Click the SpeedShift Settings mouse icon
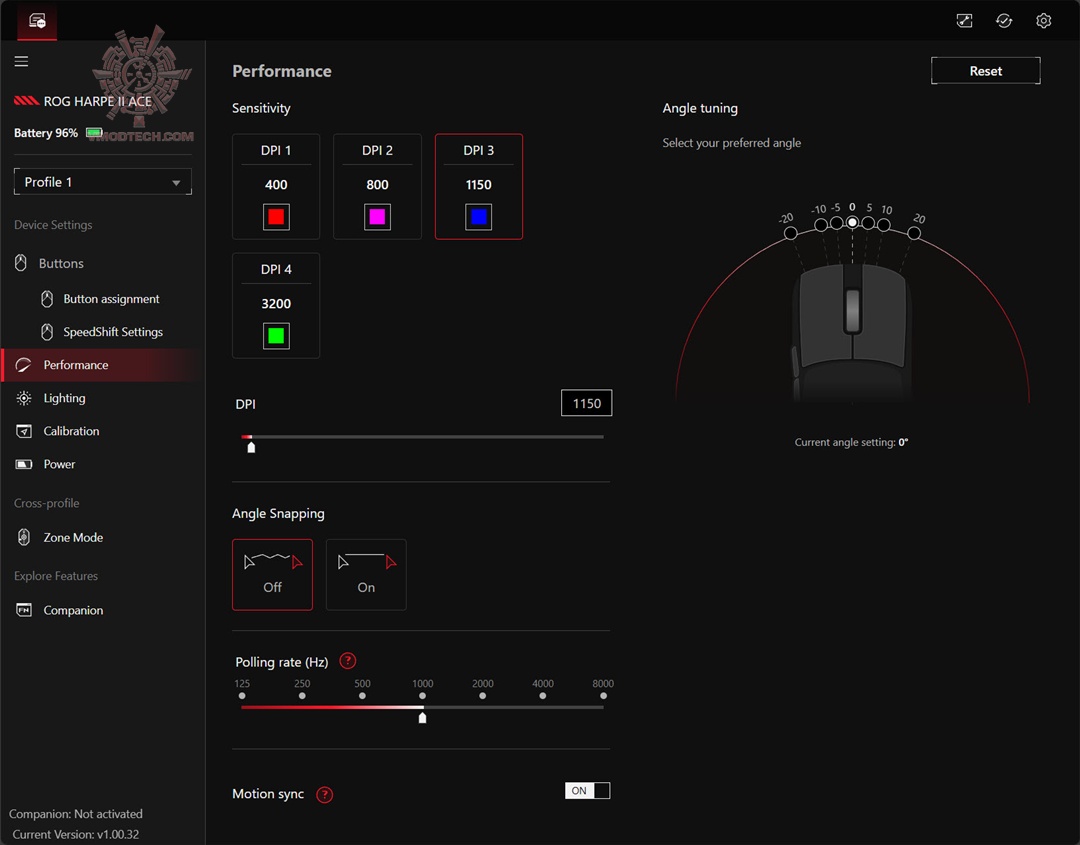Viewport: 1080px width, 845px height. 47,331
